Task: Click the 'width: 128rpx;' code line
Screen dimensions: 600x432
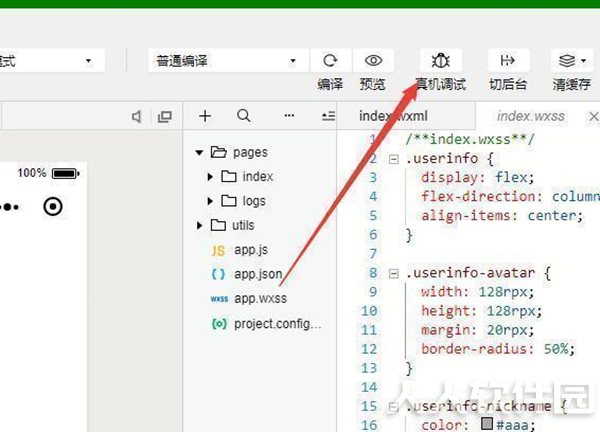Action: [477, 292]
